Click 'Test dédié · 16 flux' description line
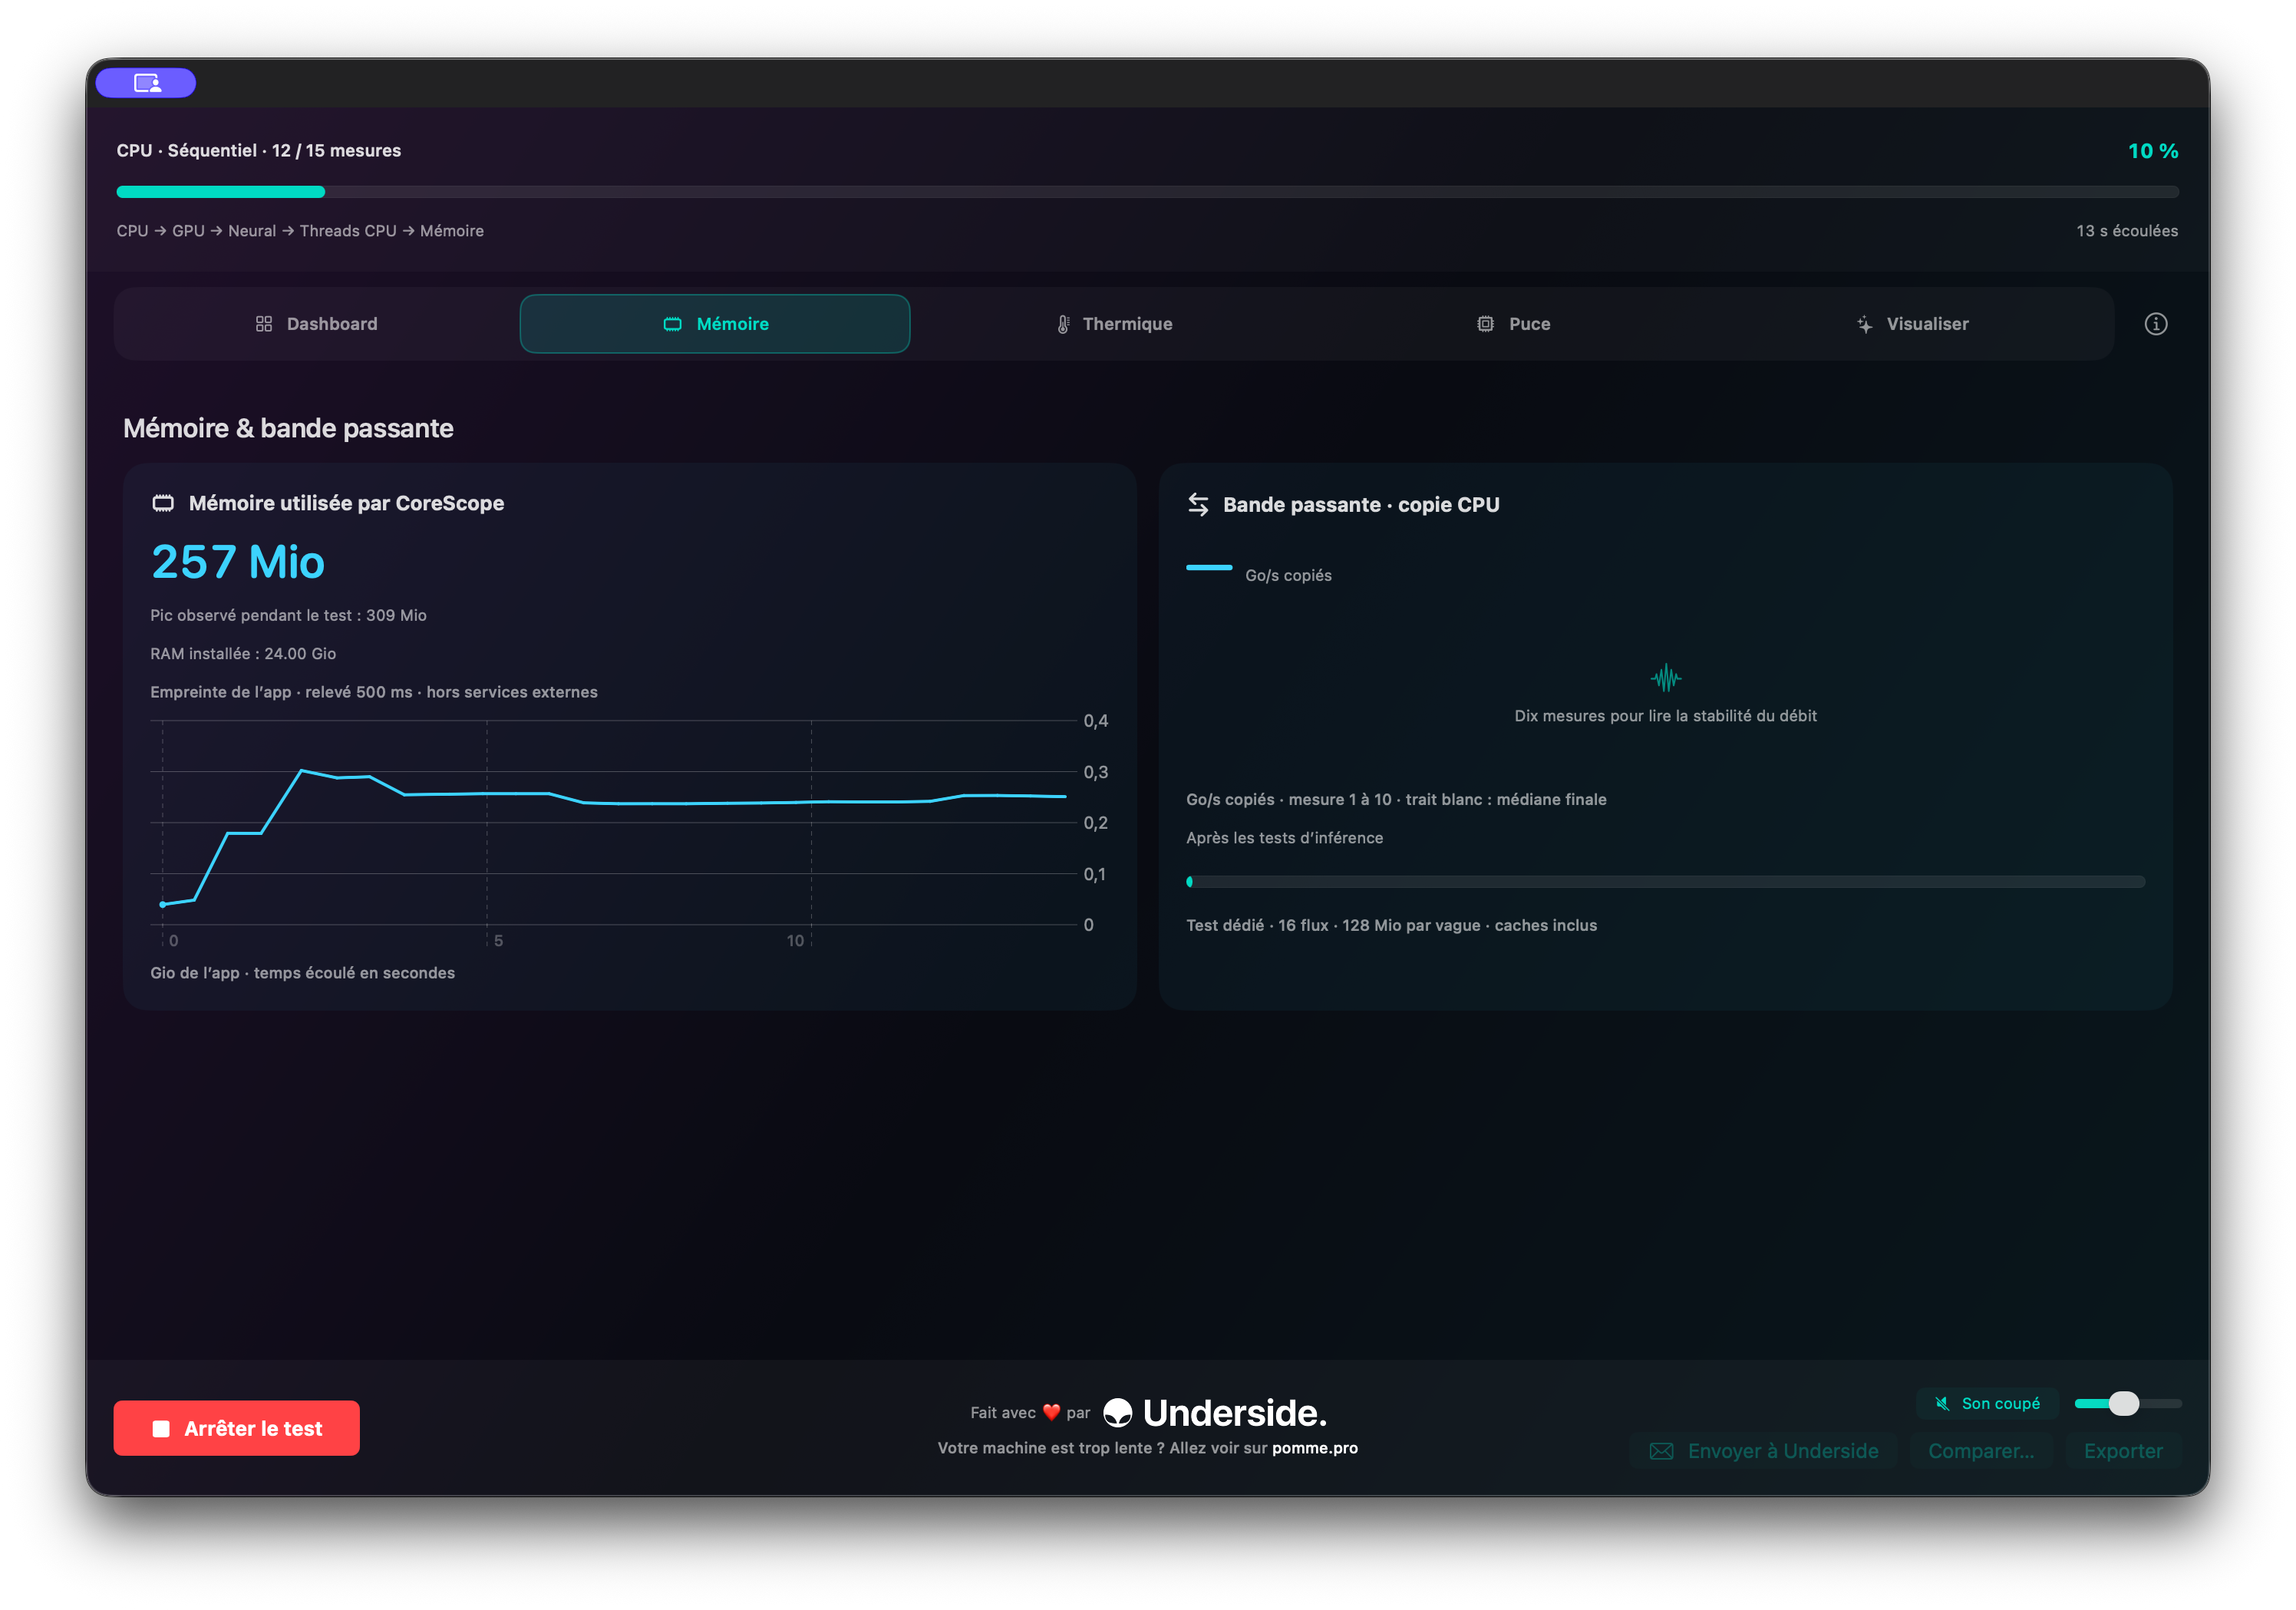This screenshot has height=1610, width=2296. pyautogui.click(x=1391, y=925)
